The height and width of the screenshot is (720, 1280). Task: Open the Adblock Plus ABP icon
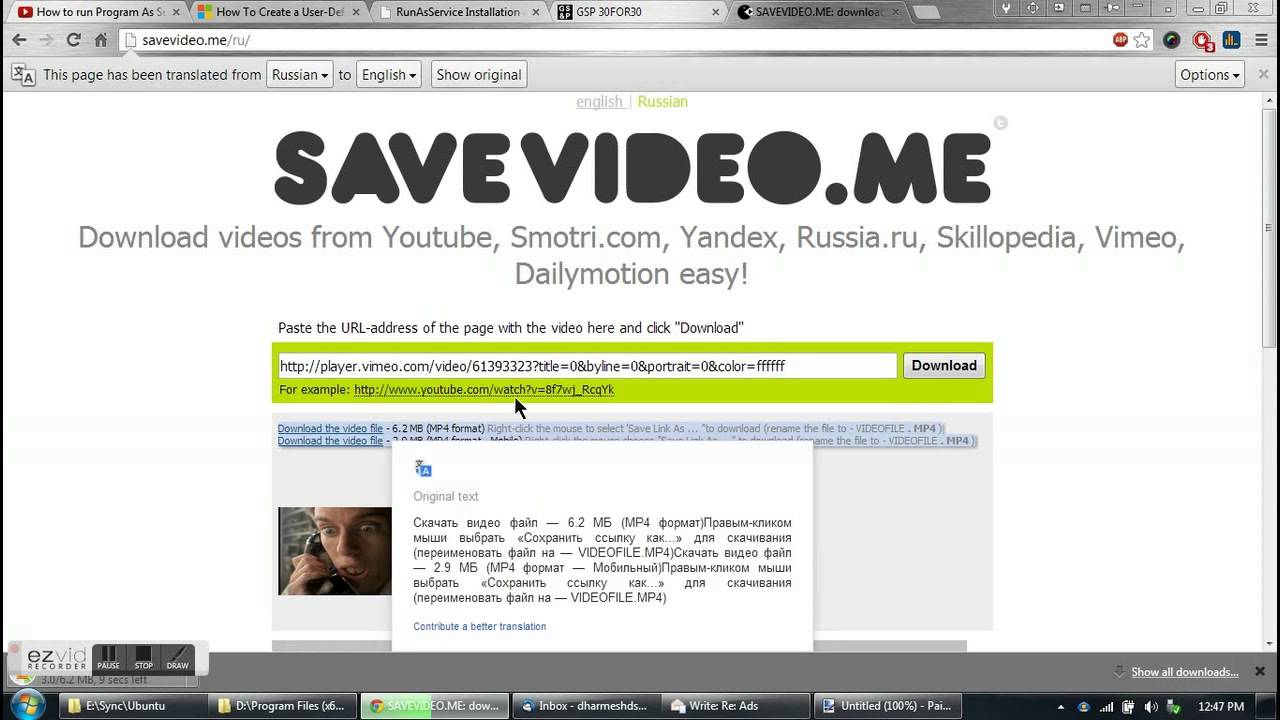pos(1121,40)
